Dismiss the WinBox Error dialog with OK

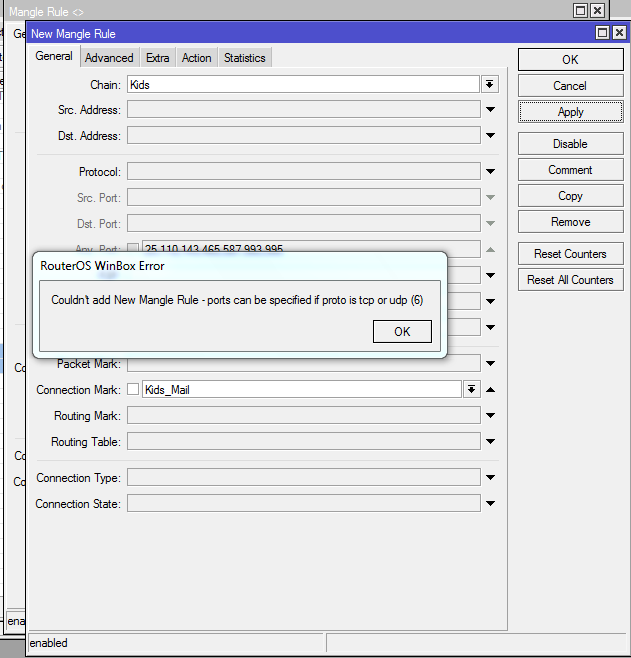coord(402,332)
